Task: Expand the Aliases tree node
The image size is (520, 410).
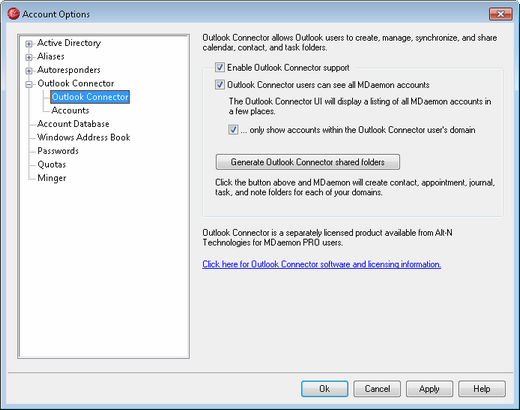Action: pyautogui.click(x=29, y=57)
